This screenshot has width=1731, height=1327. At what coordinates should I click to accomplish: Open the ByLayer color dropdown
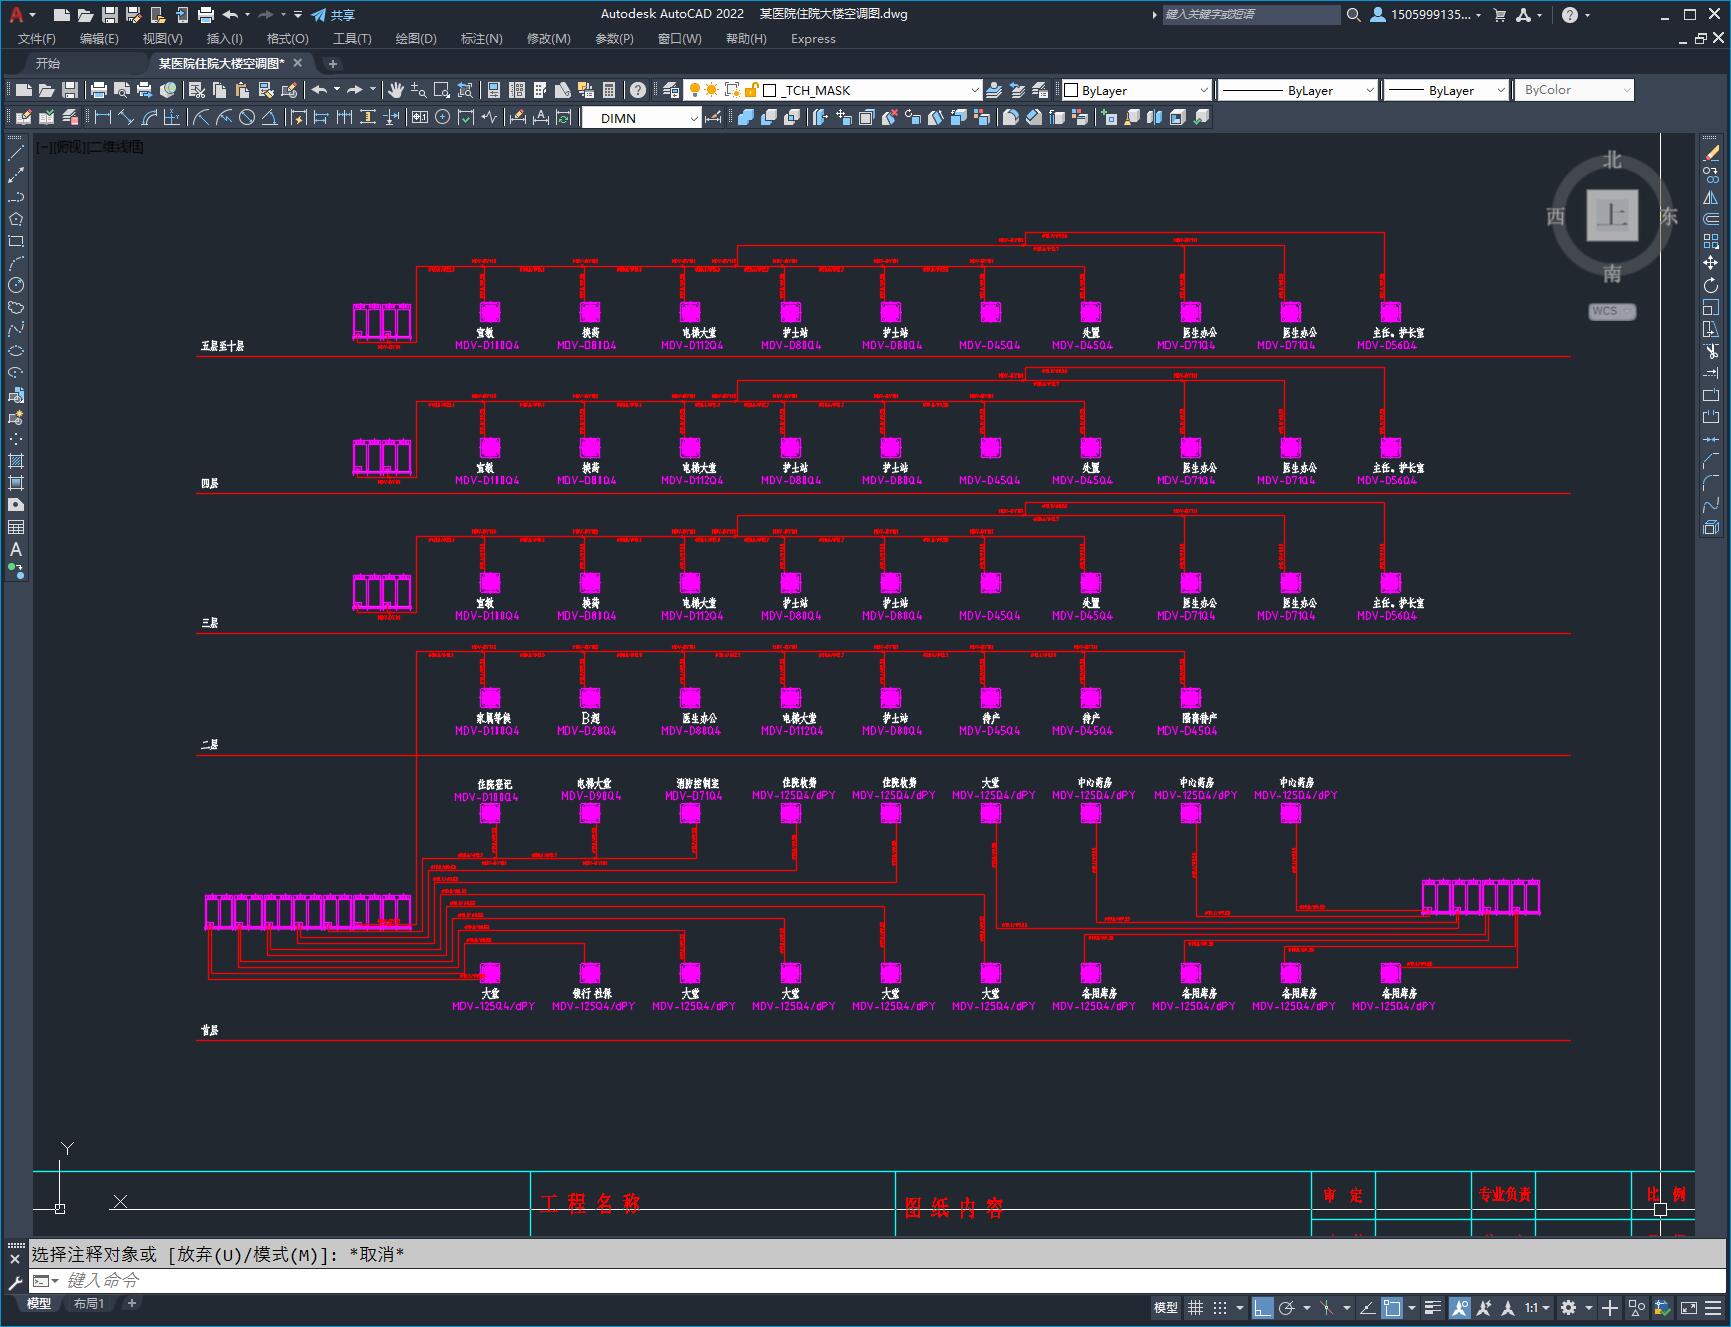click(1136, 90)
